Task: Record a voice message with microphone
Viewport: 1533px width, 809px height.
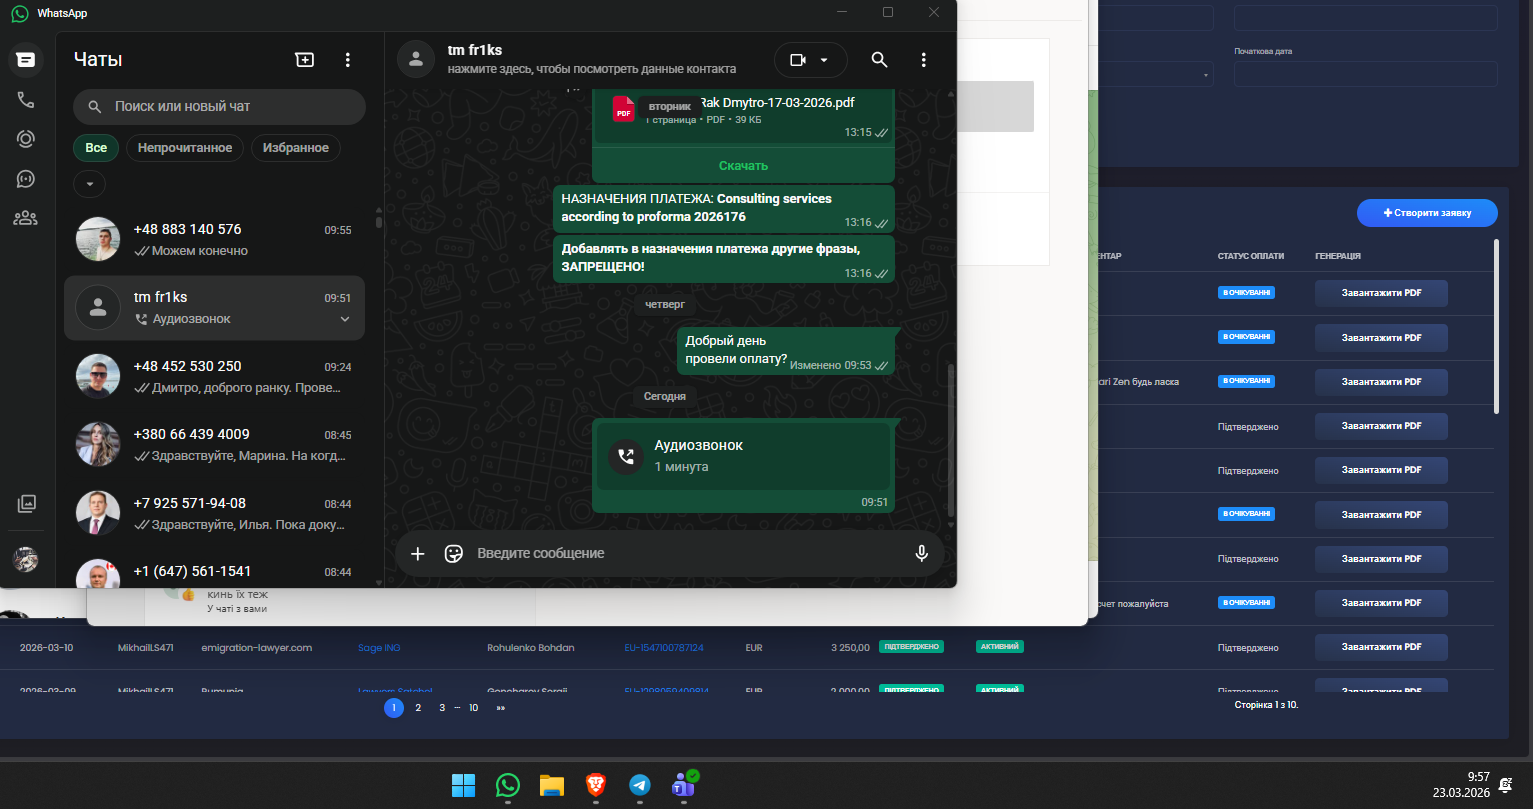Action: click(922, 553)
